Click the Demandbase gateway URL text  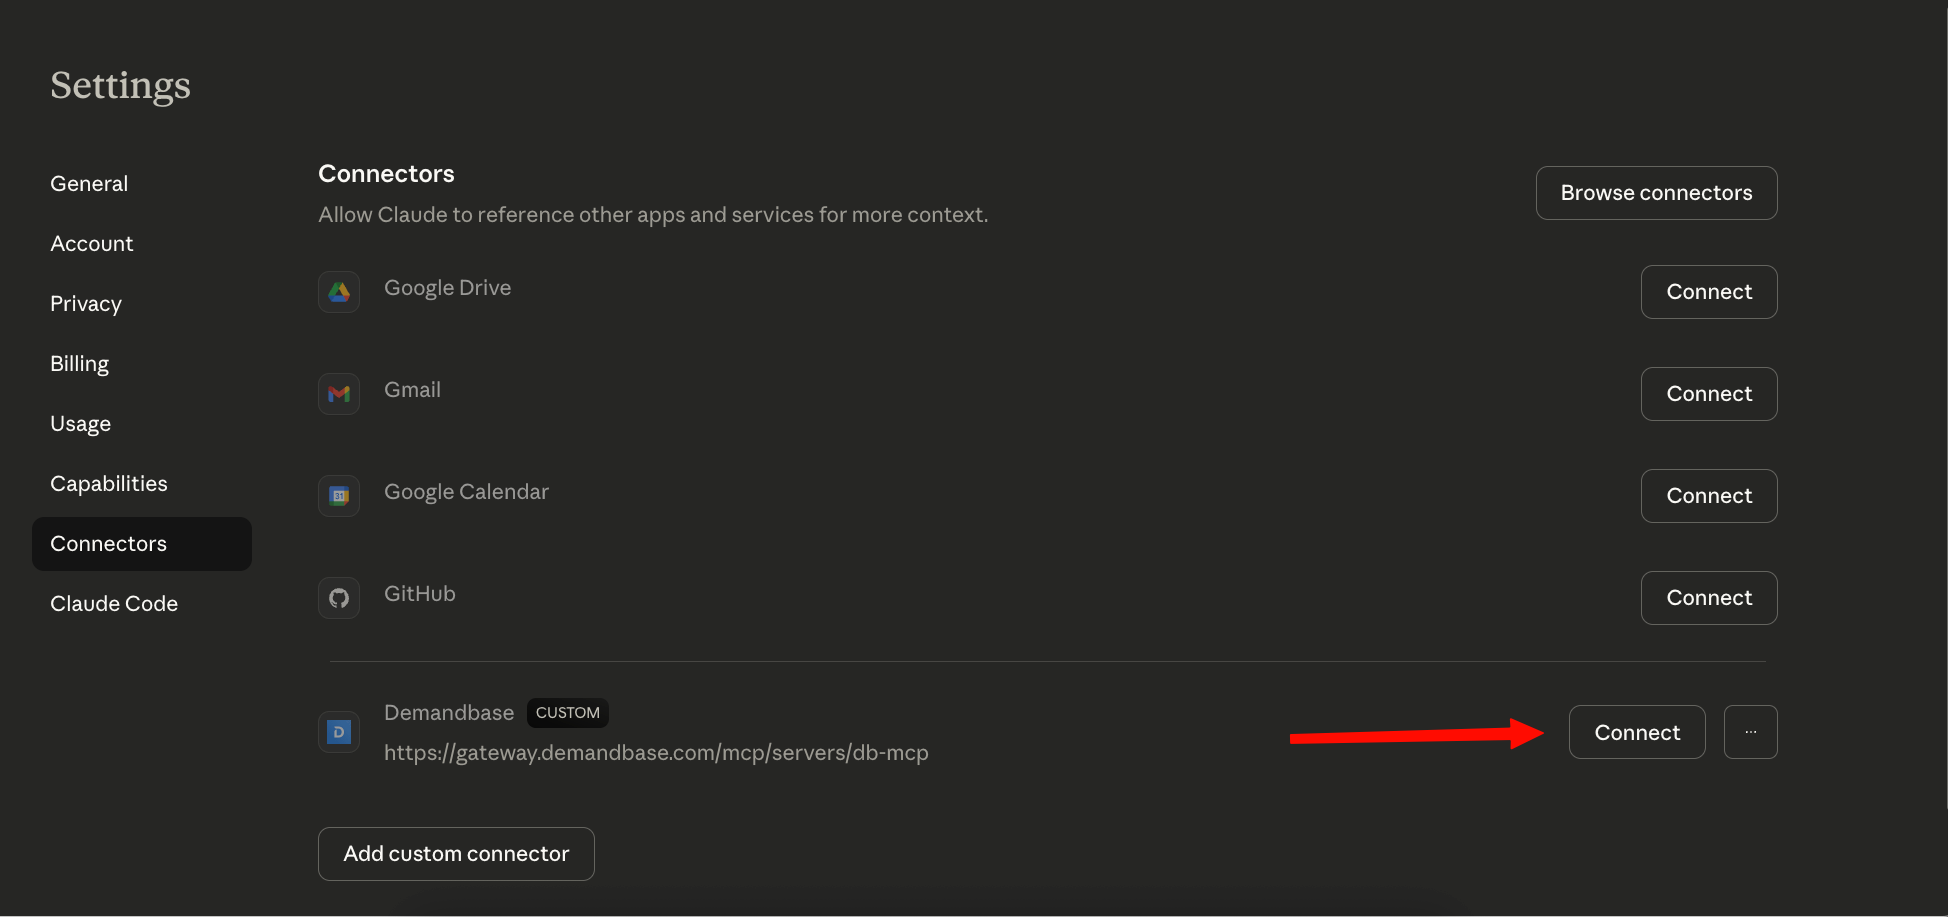click(656, 753)
